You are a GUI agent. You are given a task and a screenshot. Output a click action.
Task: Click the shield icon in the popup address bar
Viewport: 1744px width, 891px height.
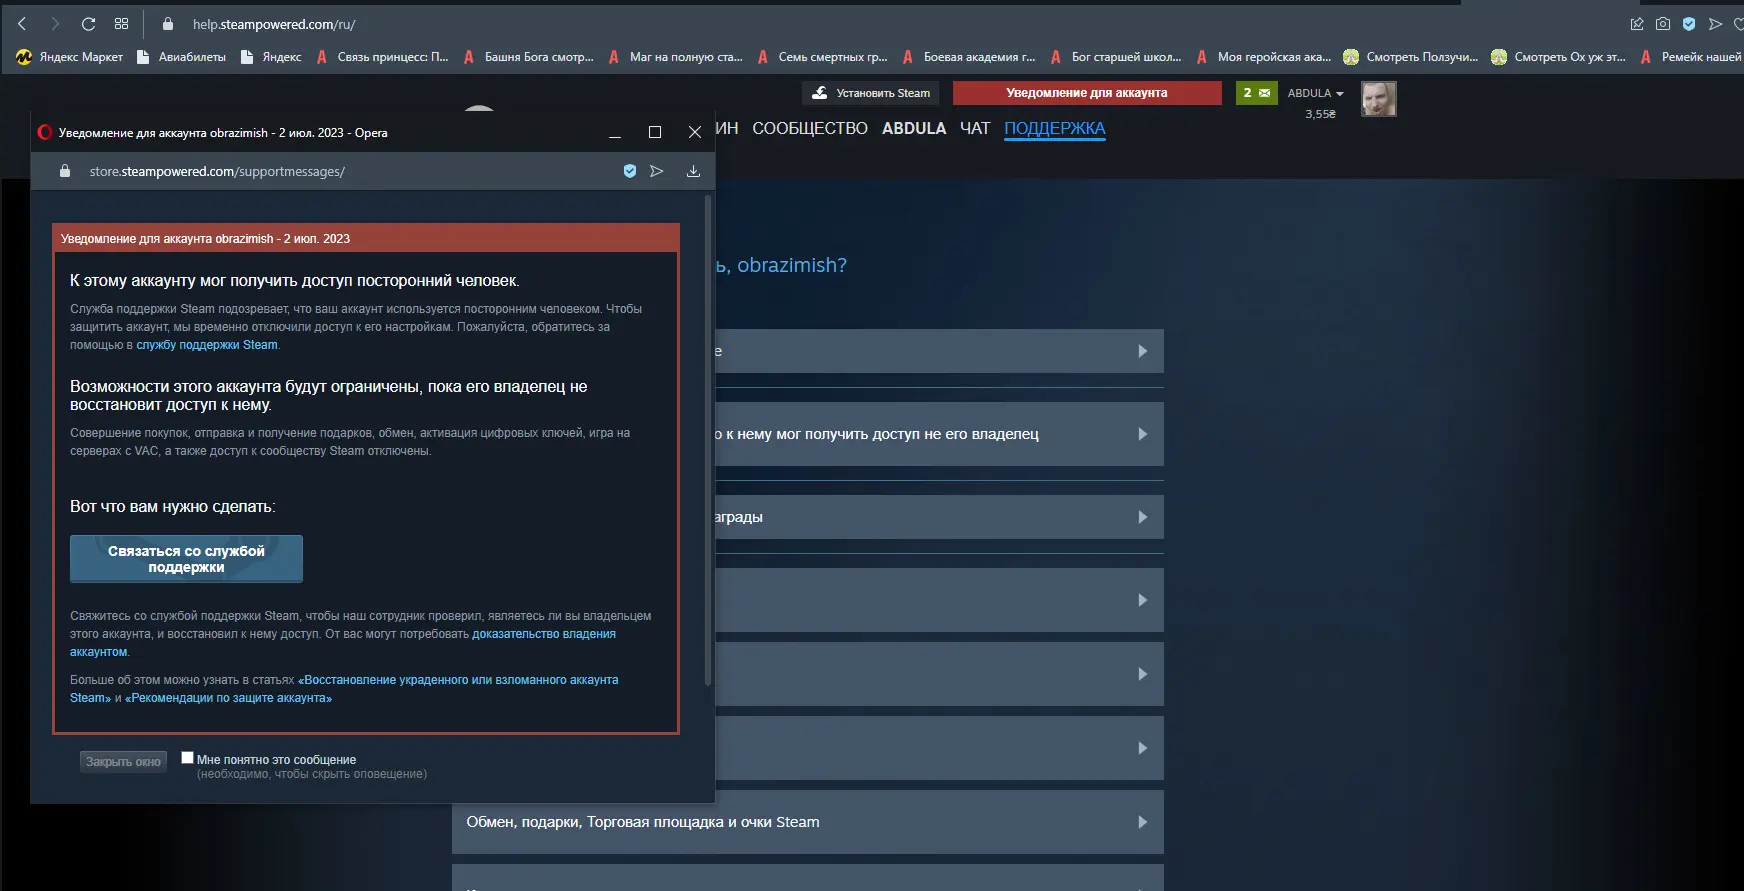pos(630,171)
